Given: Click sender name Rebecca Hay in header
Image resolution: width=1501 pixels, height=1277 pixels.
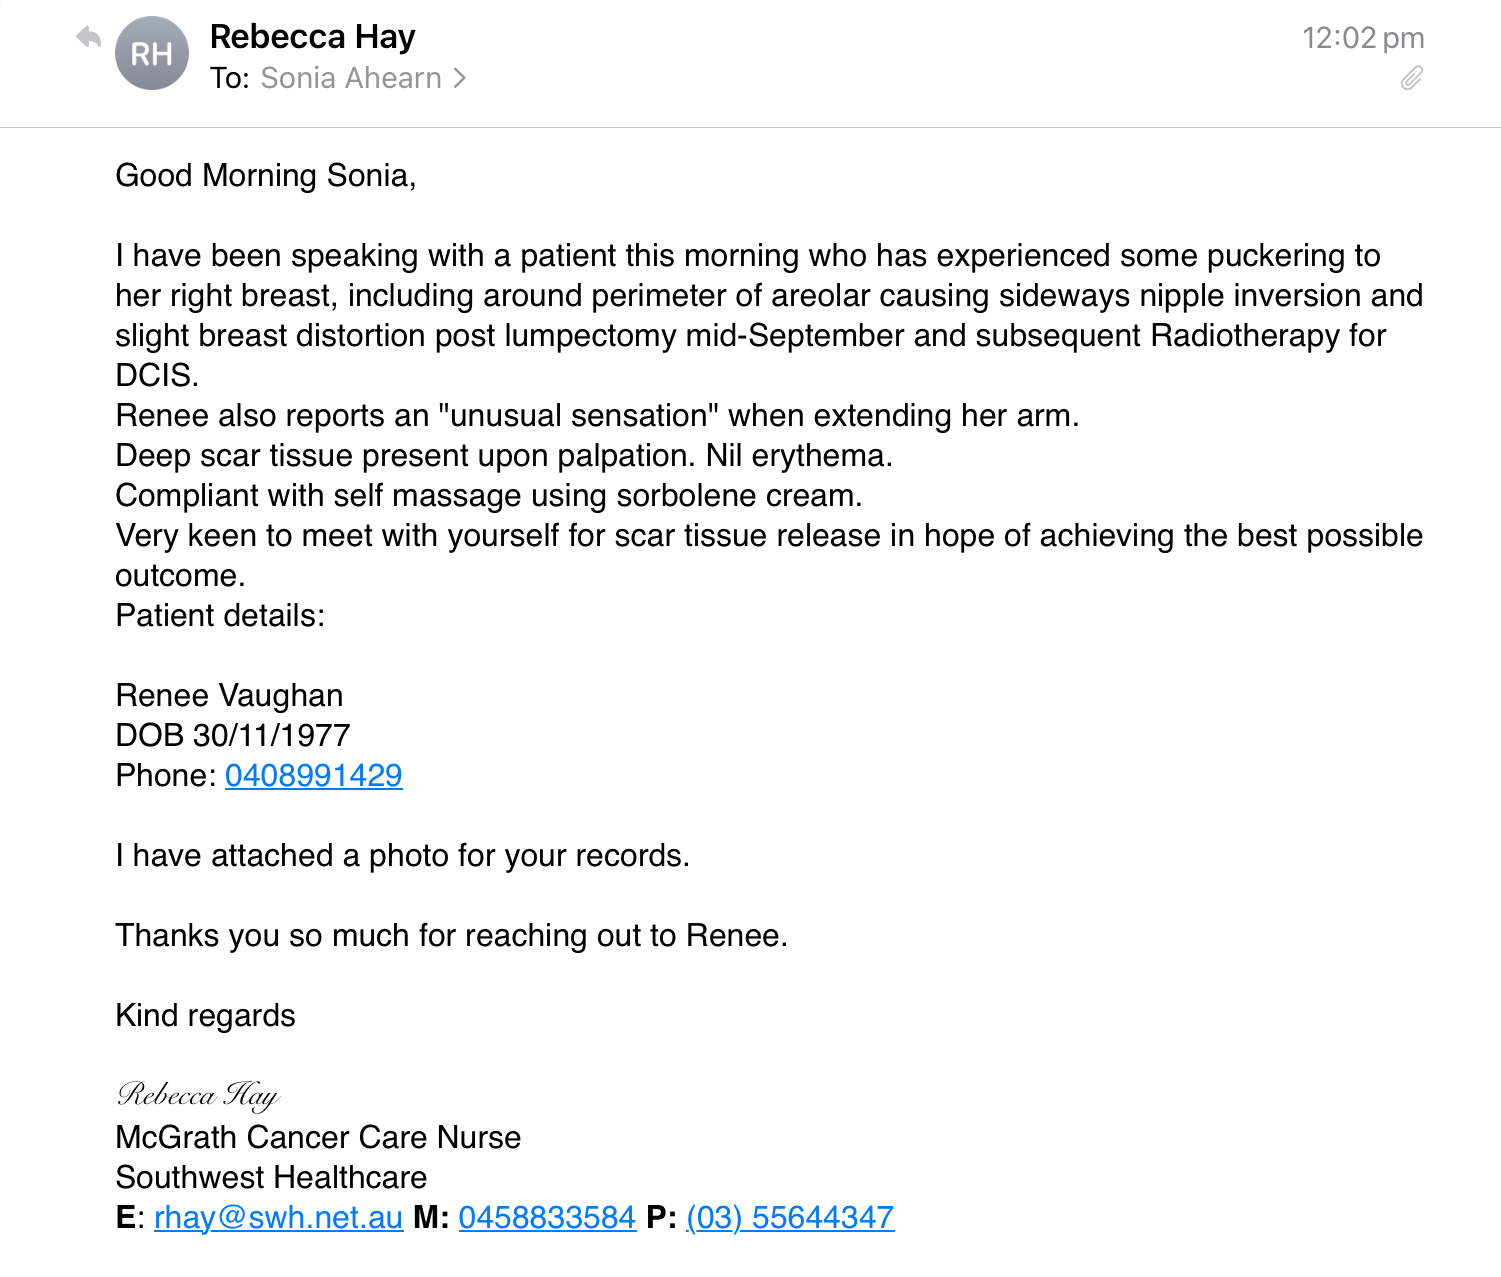Looking at the screenshot, I should [312, 37].
